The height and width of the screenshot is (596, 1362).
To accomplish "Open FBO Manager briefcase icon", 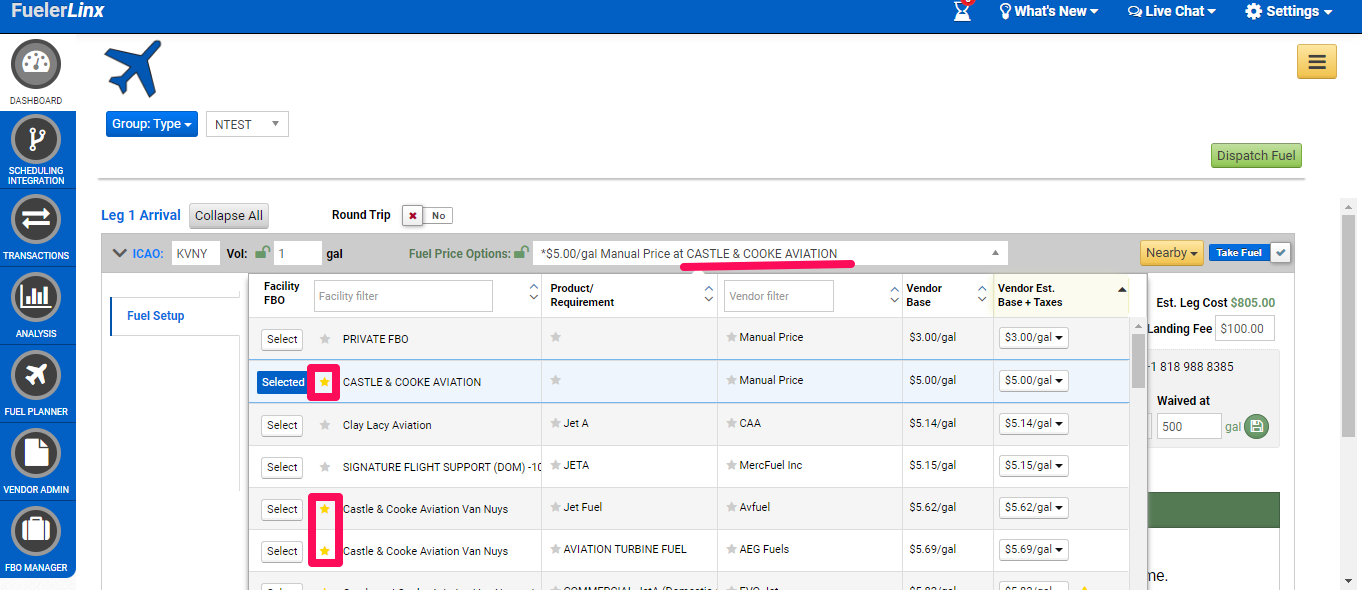I will tap(36, 531).
